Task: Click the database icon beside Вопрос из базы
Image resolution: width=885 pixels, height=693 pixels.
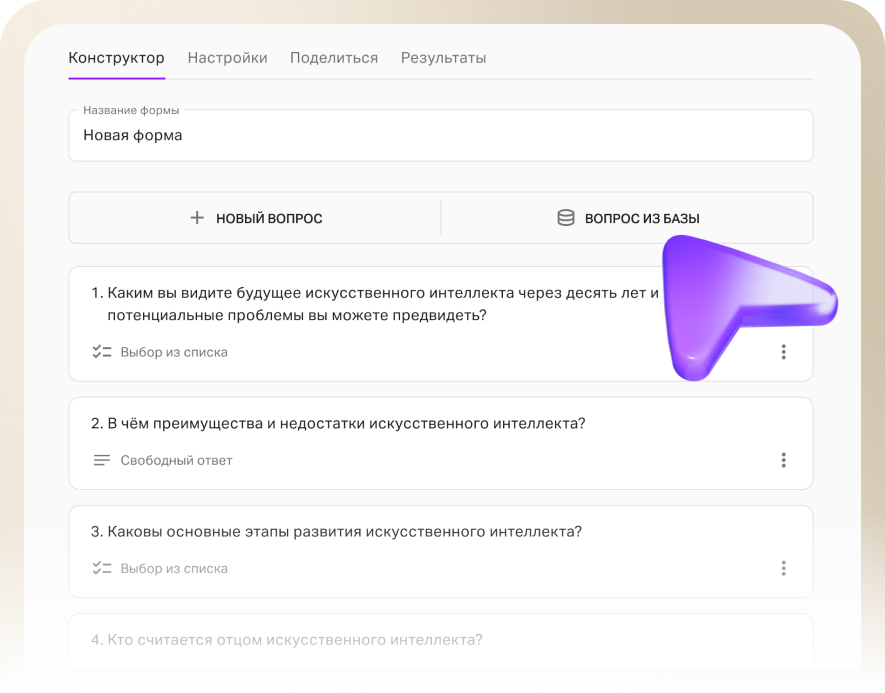Action: 566,218
